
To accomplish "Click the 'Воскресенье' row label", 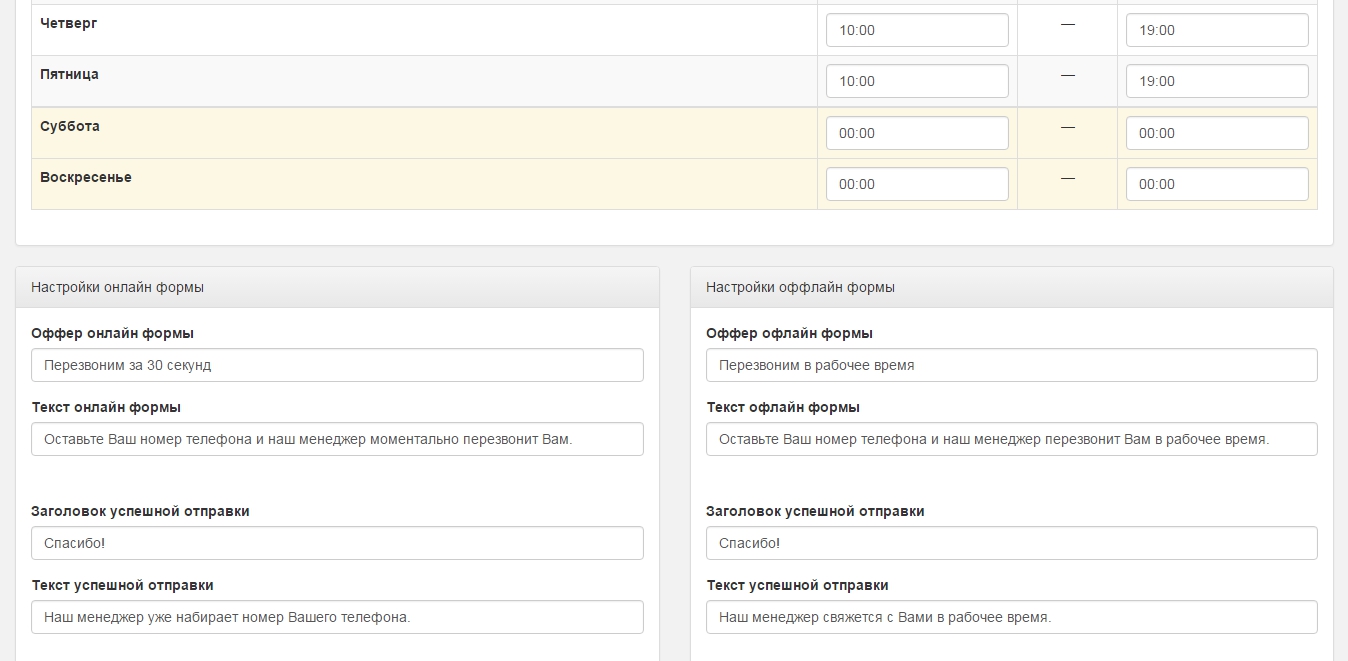I will 86,177.
